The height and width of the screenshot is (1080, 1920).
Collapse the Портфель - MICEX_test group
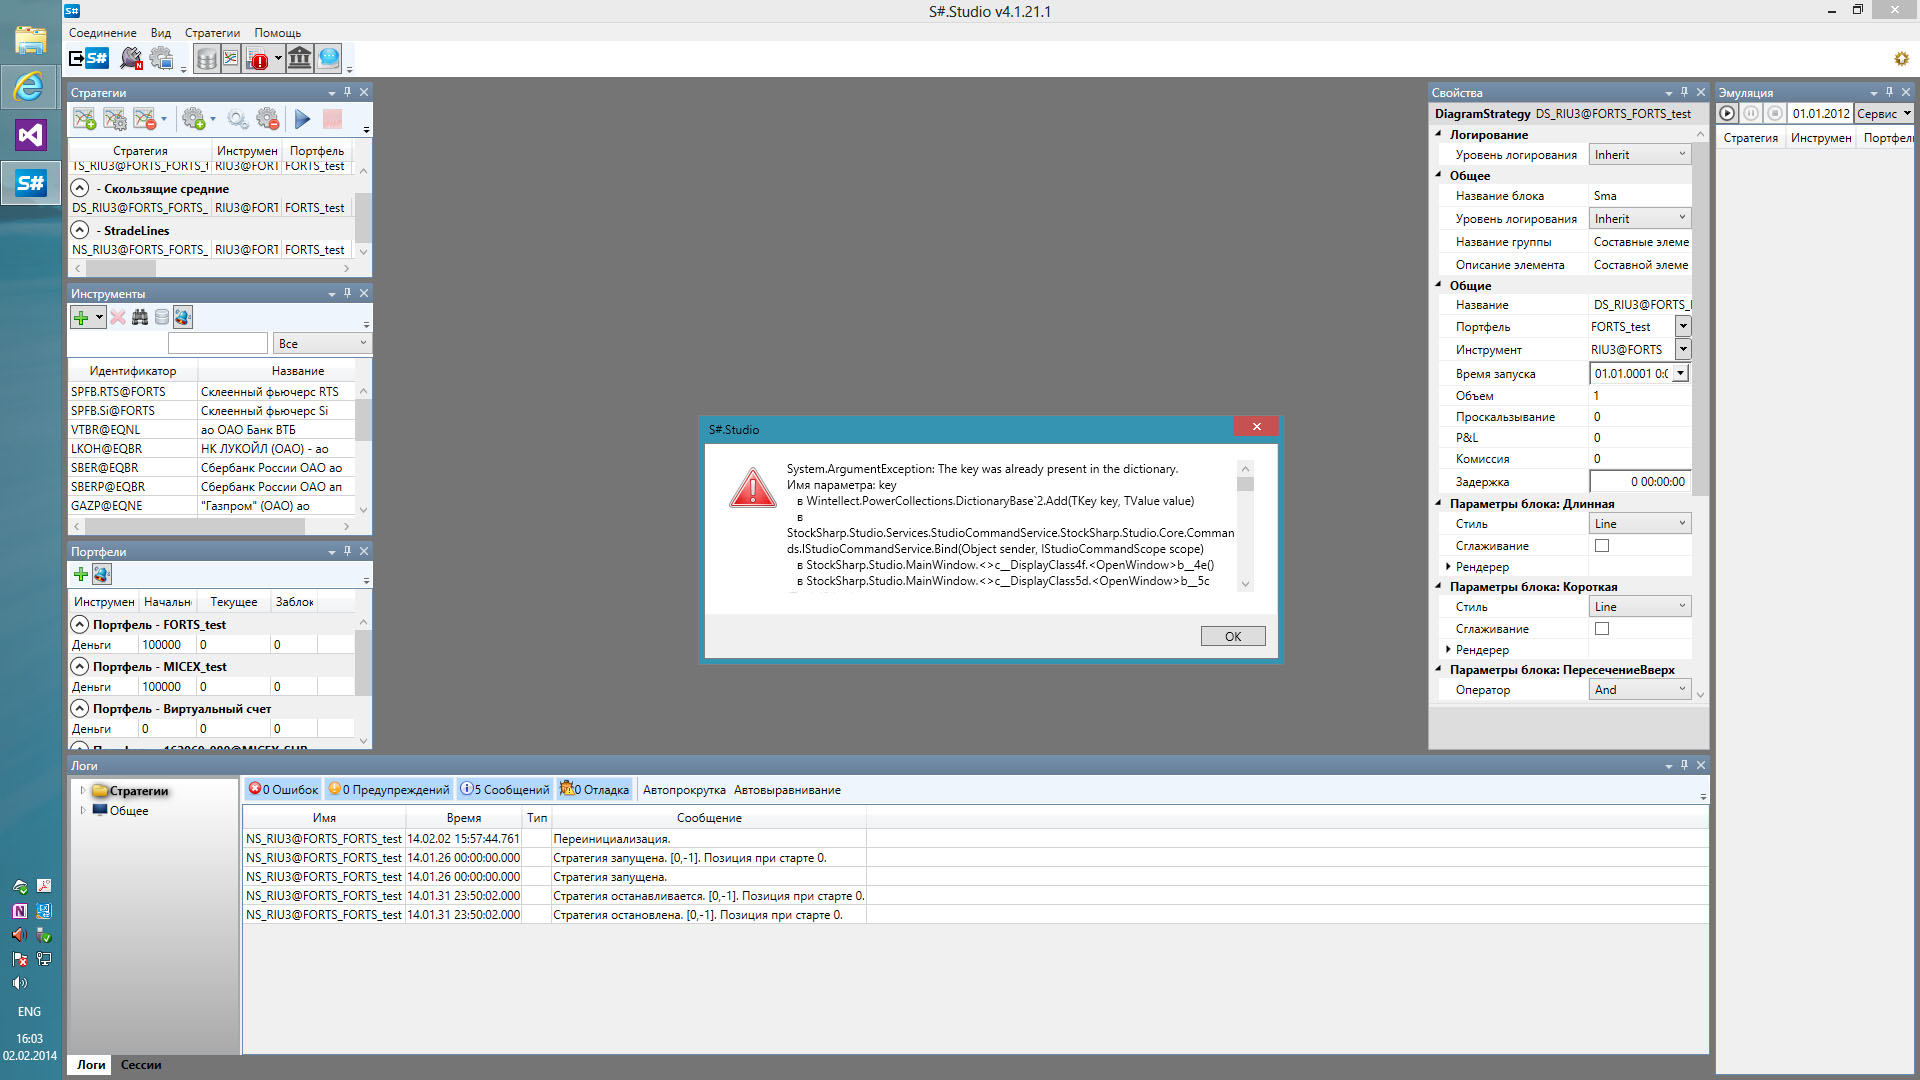point(80,666)
